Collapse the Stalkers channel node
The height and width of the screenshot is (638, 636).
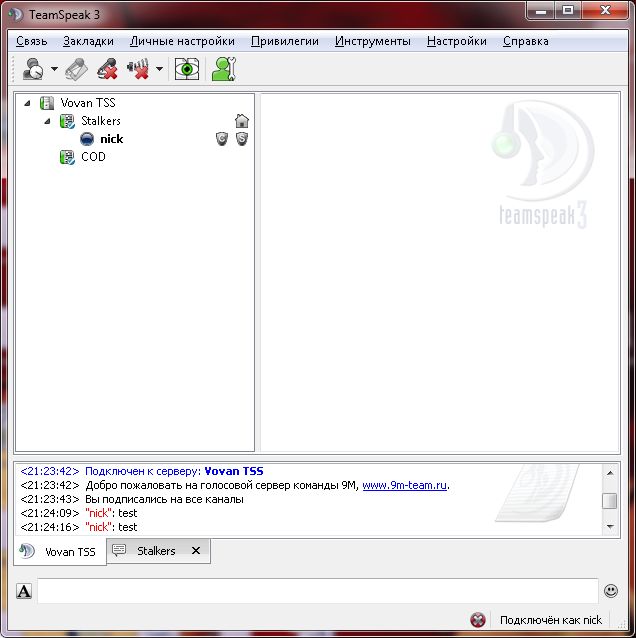(x=47, y=121)
